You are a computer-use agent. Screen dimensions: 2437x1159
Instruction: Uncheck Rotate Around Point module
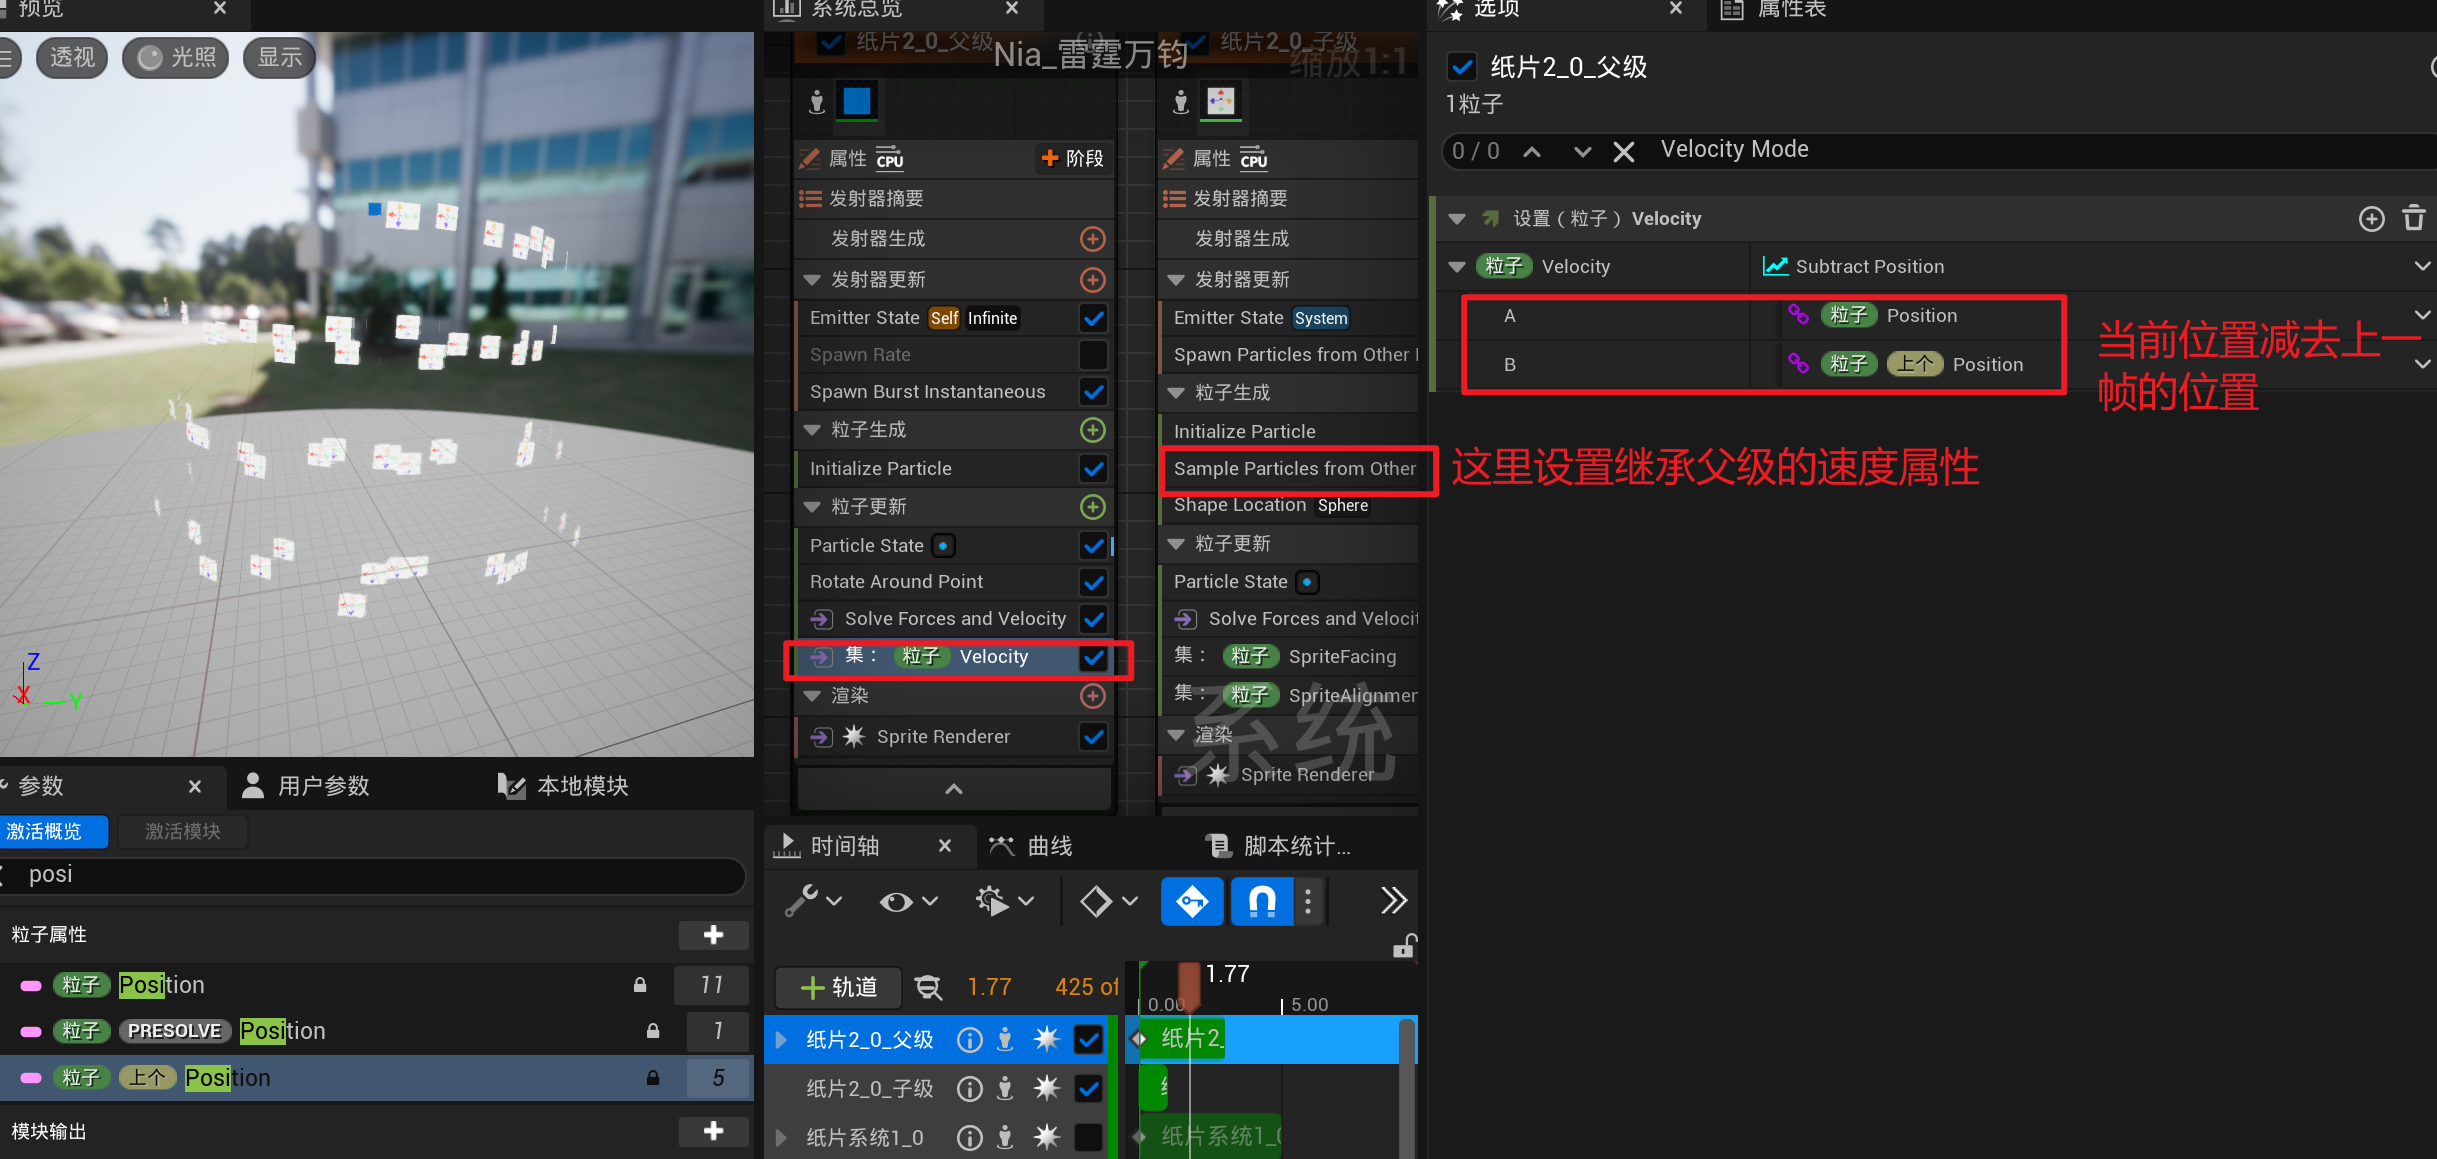point(1093,582)
